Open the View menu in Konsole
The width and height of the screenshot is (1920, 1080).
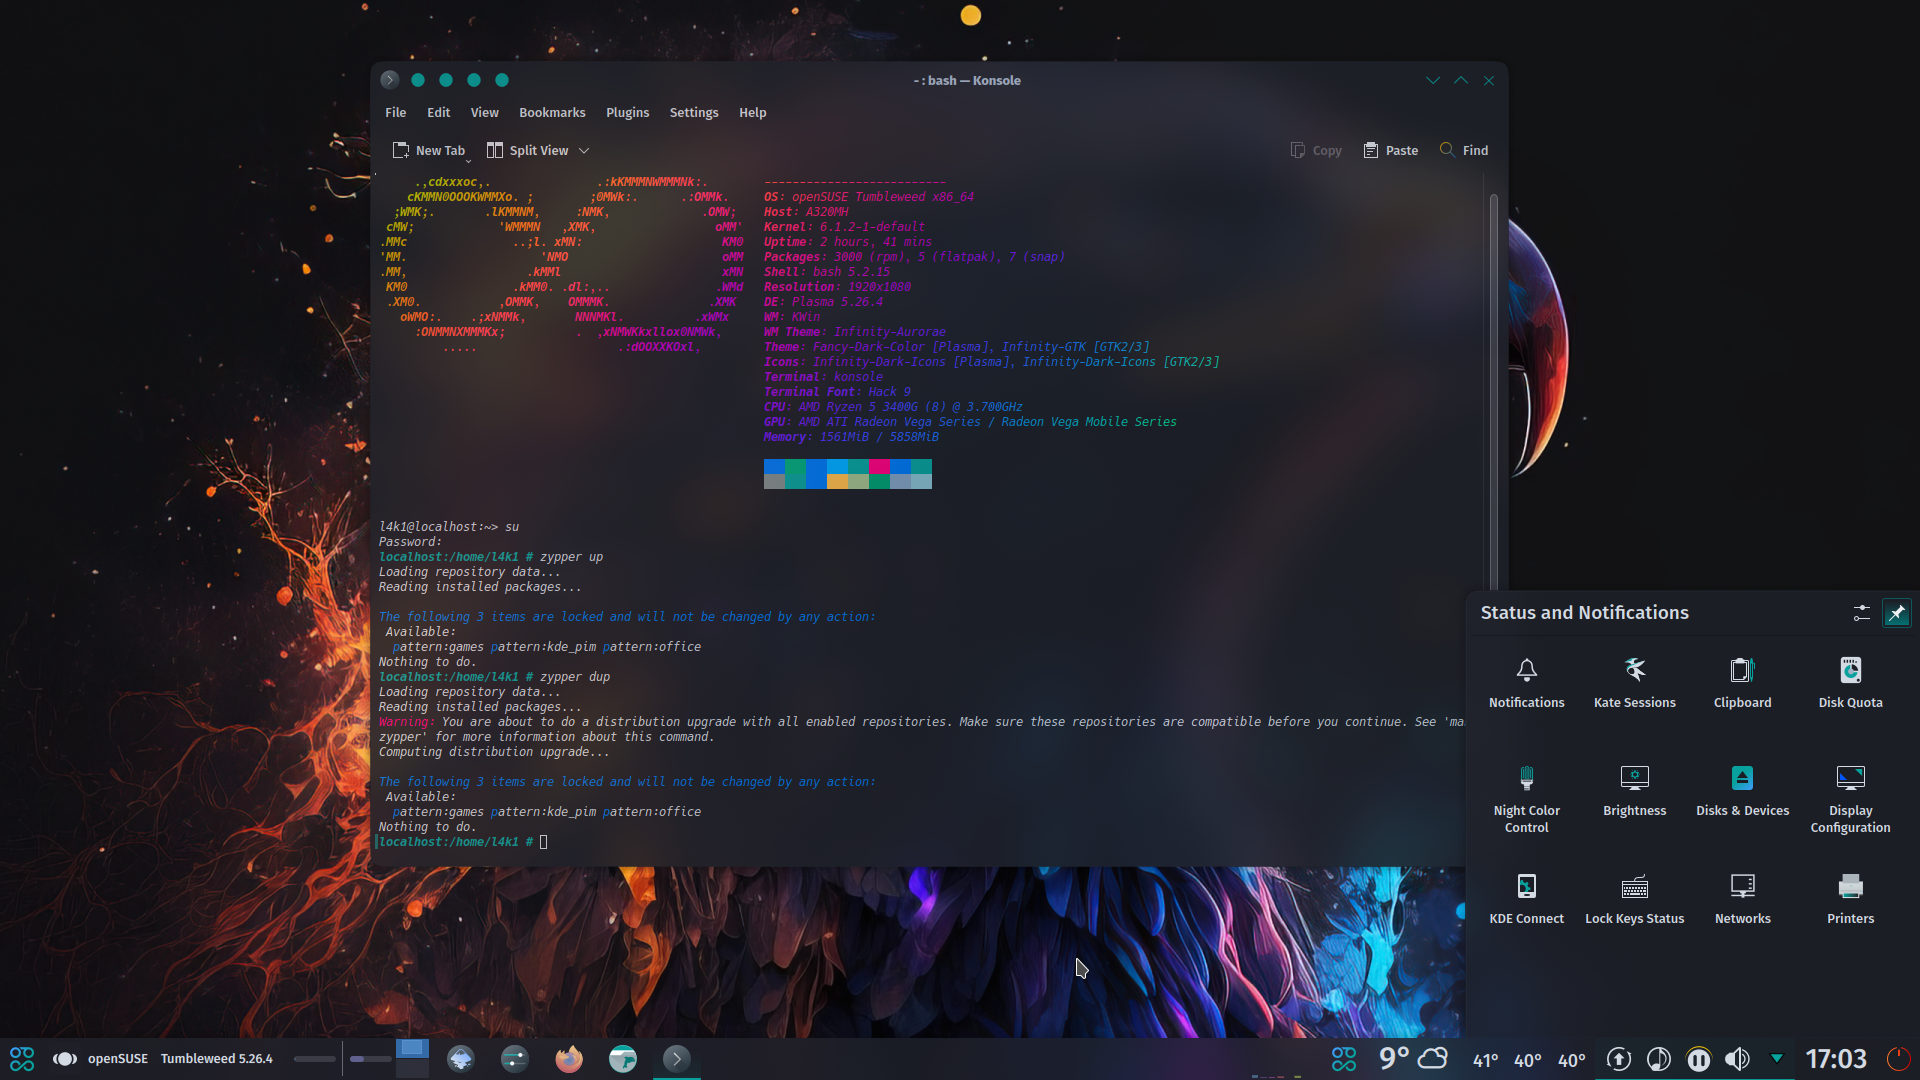click(x=485, y=113)
